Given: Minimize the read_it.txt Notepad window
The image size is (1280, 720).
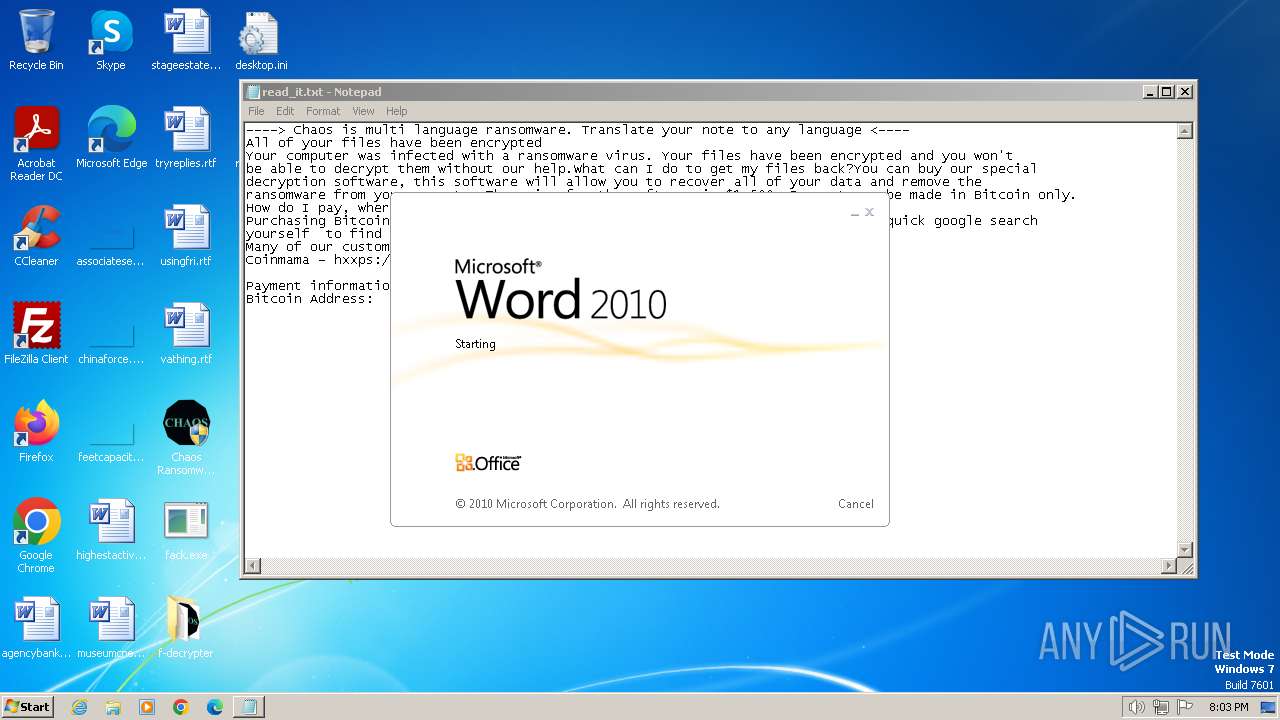Looking at the screenshot, I should tap(1151, 91).
